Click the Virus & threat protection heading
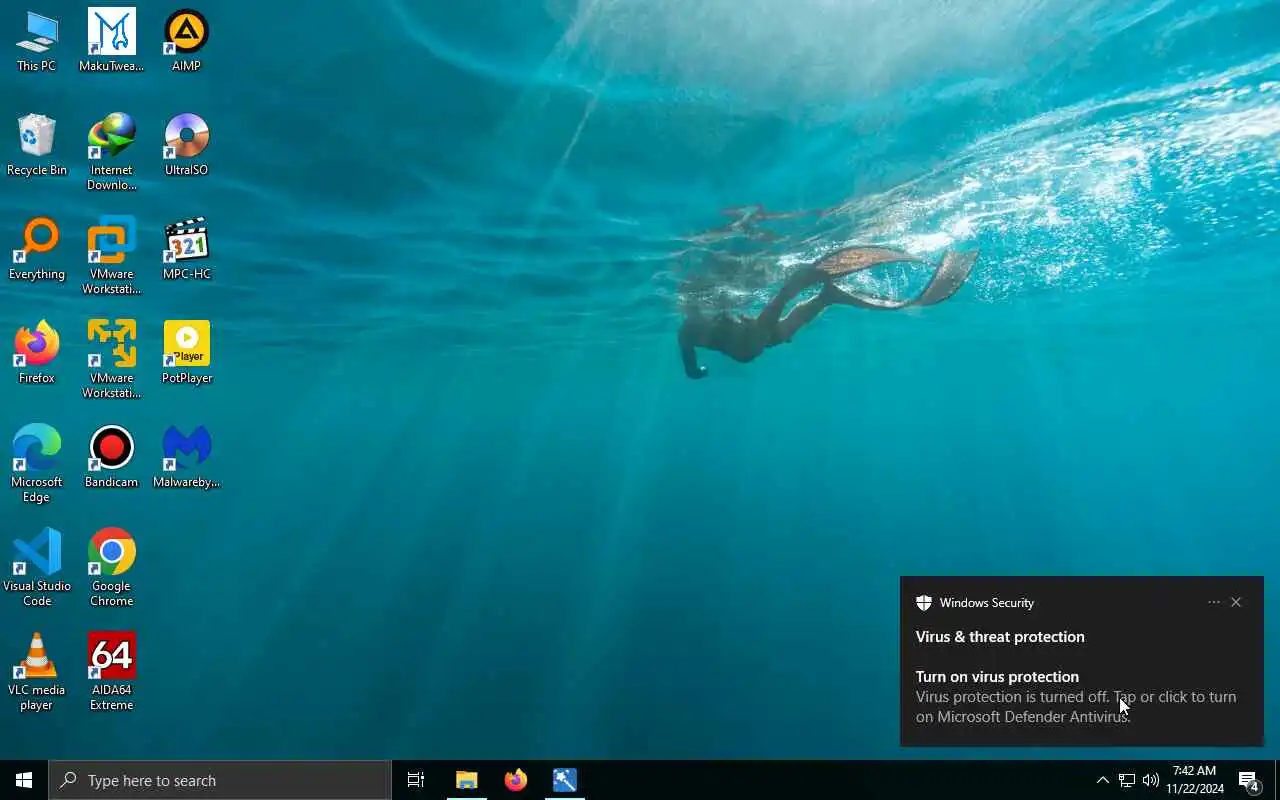This screenshot has width=1280, height=800. coord(1000,637)
